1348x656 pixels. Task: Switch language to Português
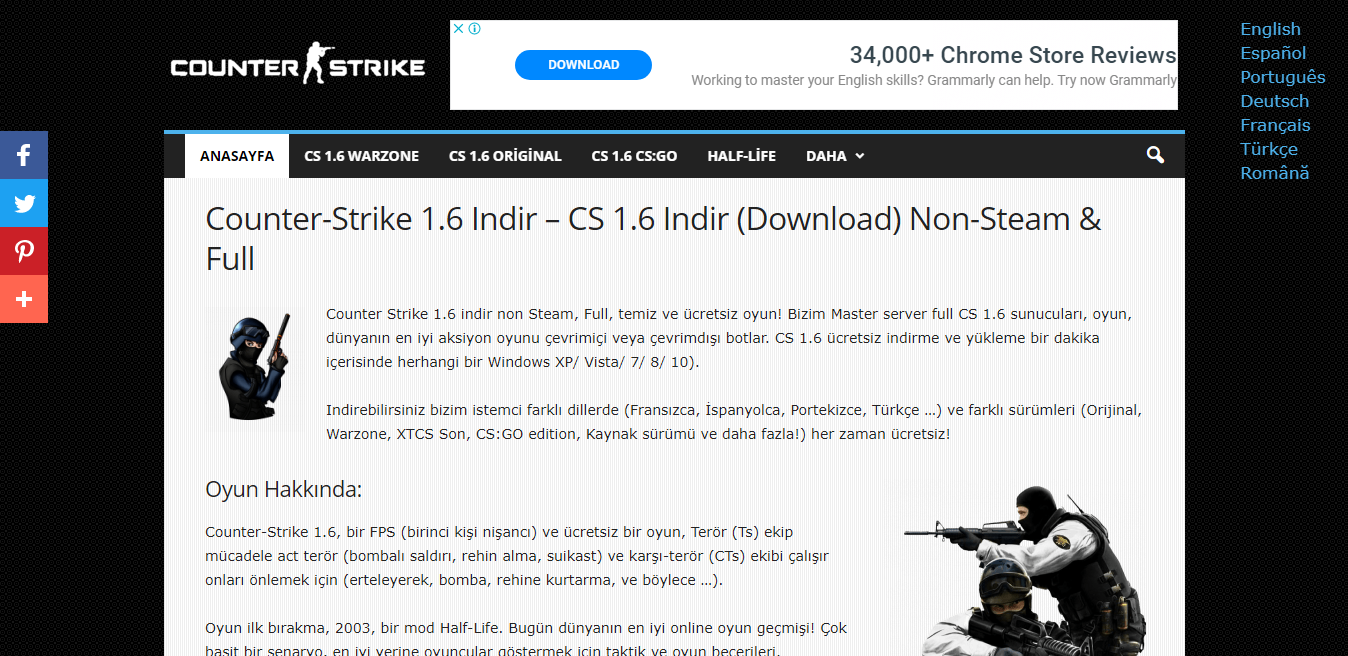tap(1283, 77)
